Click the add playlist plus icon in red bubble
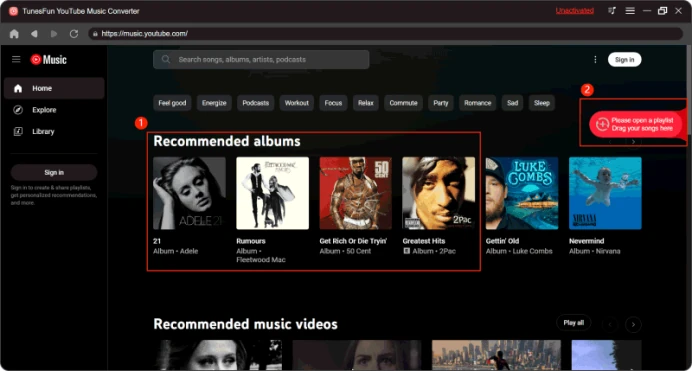This screenshot has height=372, width=692. (x=602, y=124)
